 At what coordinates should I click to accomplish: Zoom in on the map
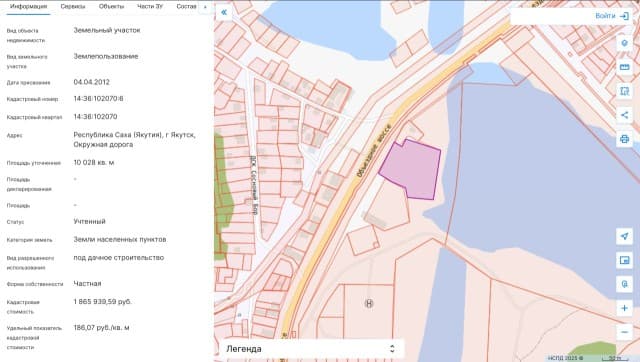pyautogui.click(x=624, y=308)
